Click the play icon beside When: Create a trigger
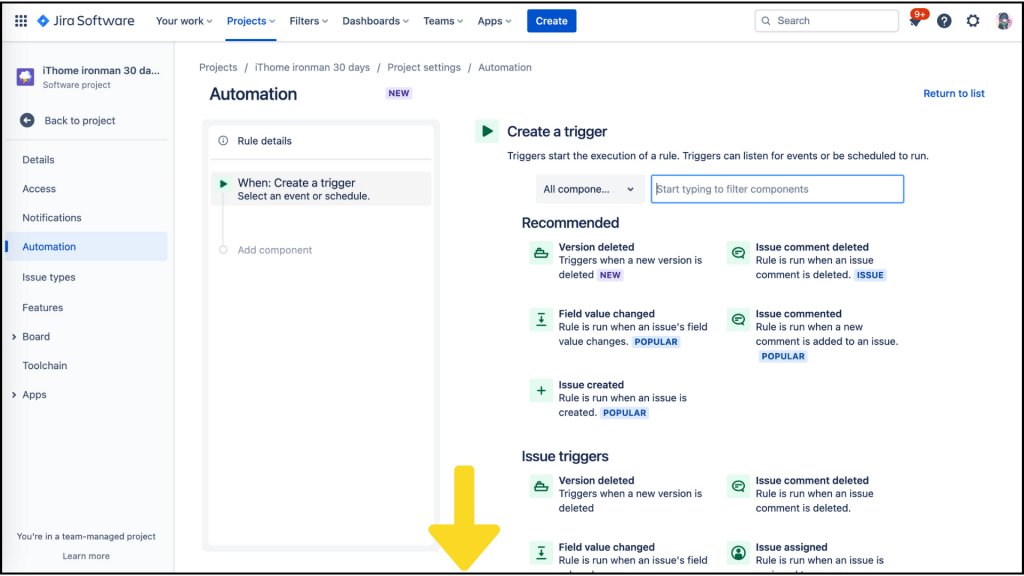1024x576 pixels. (x=223, y=184)
